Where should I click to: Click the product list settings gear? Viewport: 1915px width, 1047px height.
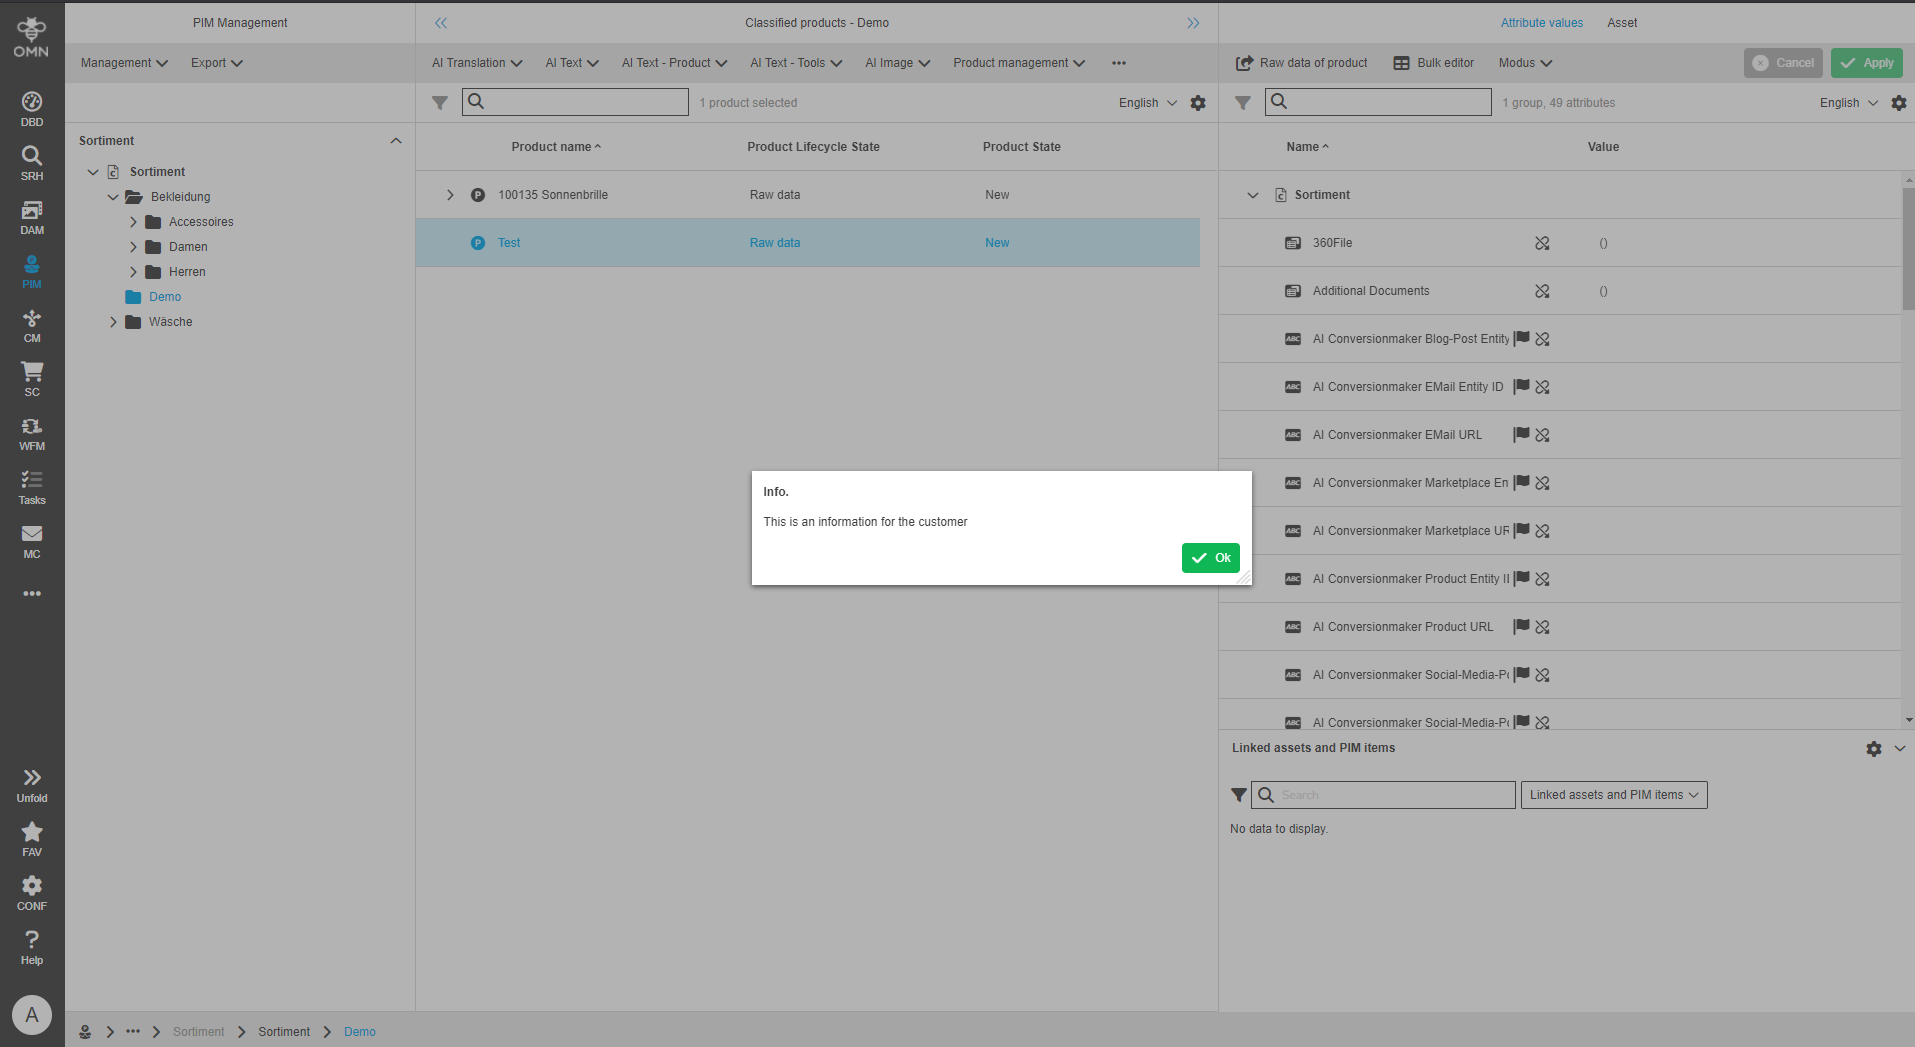1198,103
